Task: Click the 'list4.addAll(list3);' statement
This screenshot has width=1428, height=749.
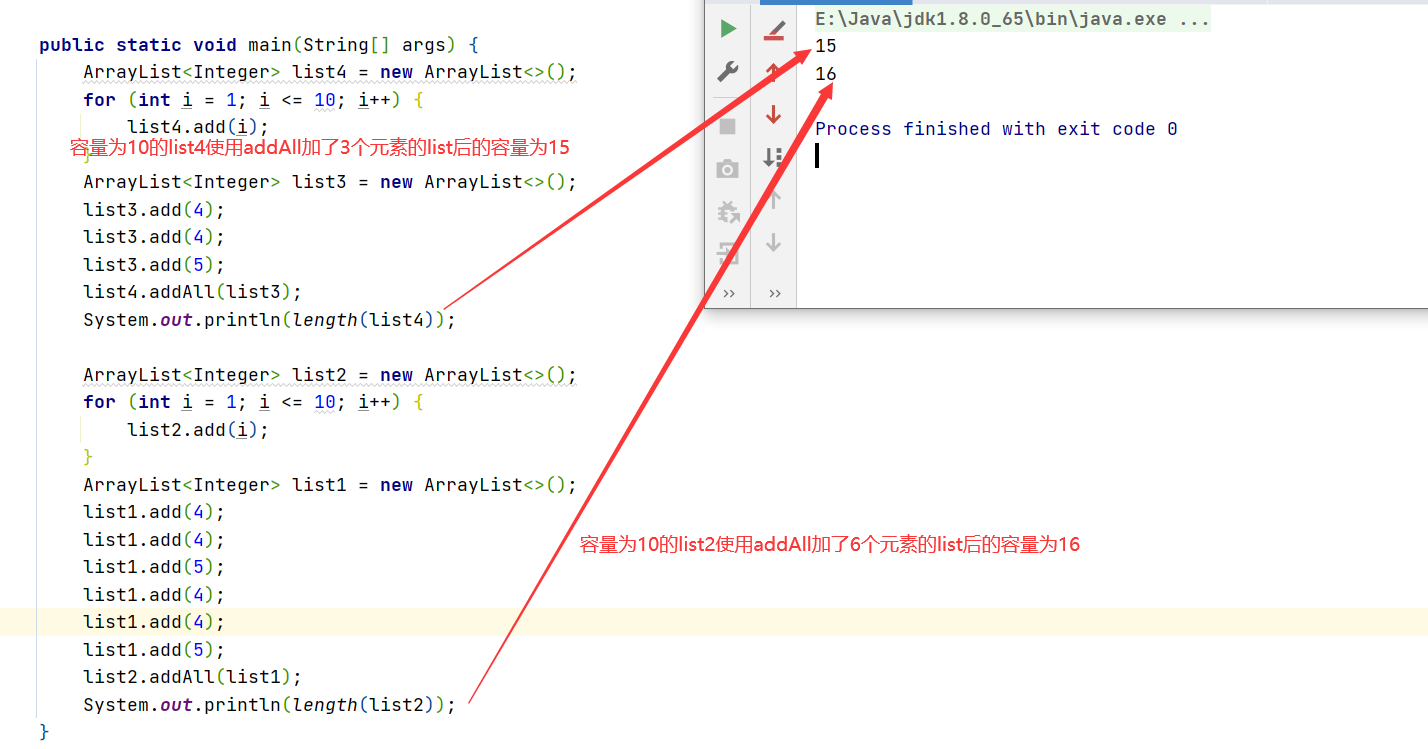Action: 192,292
